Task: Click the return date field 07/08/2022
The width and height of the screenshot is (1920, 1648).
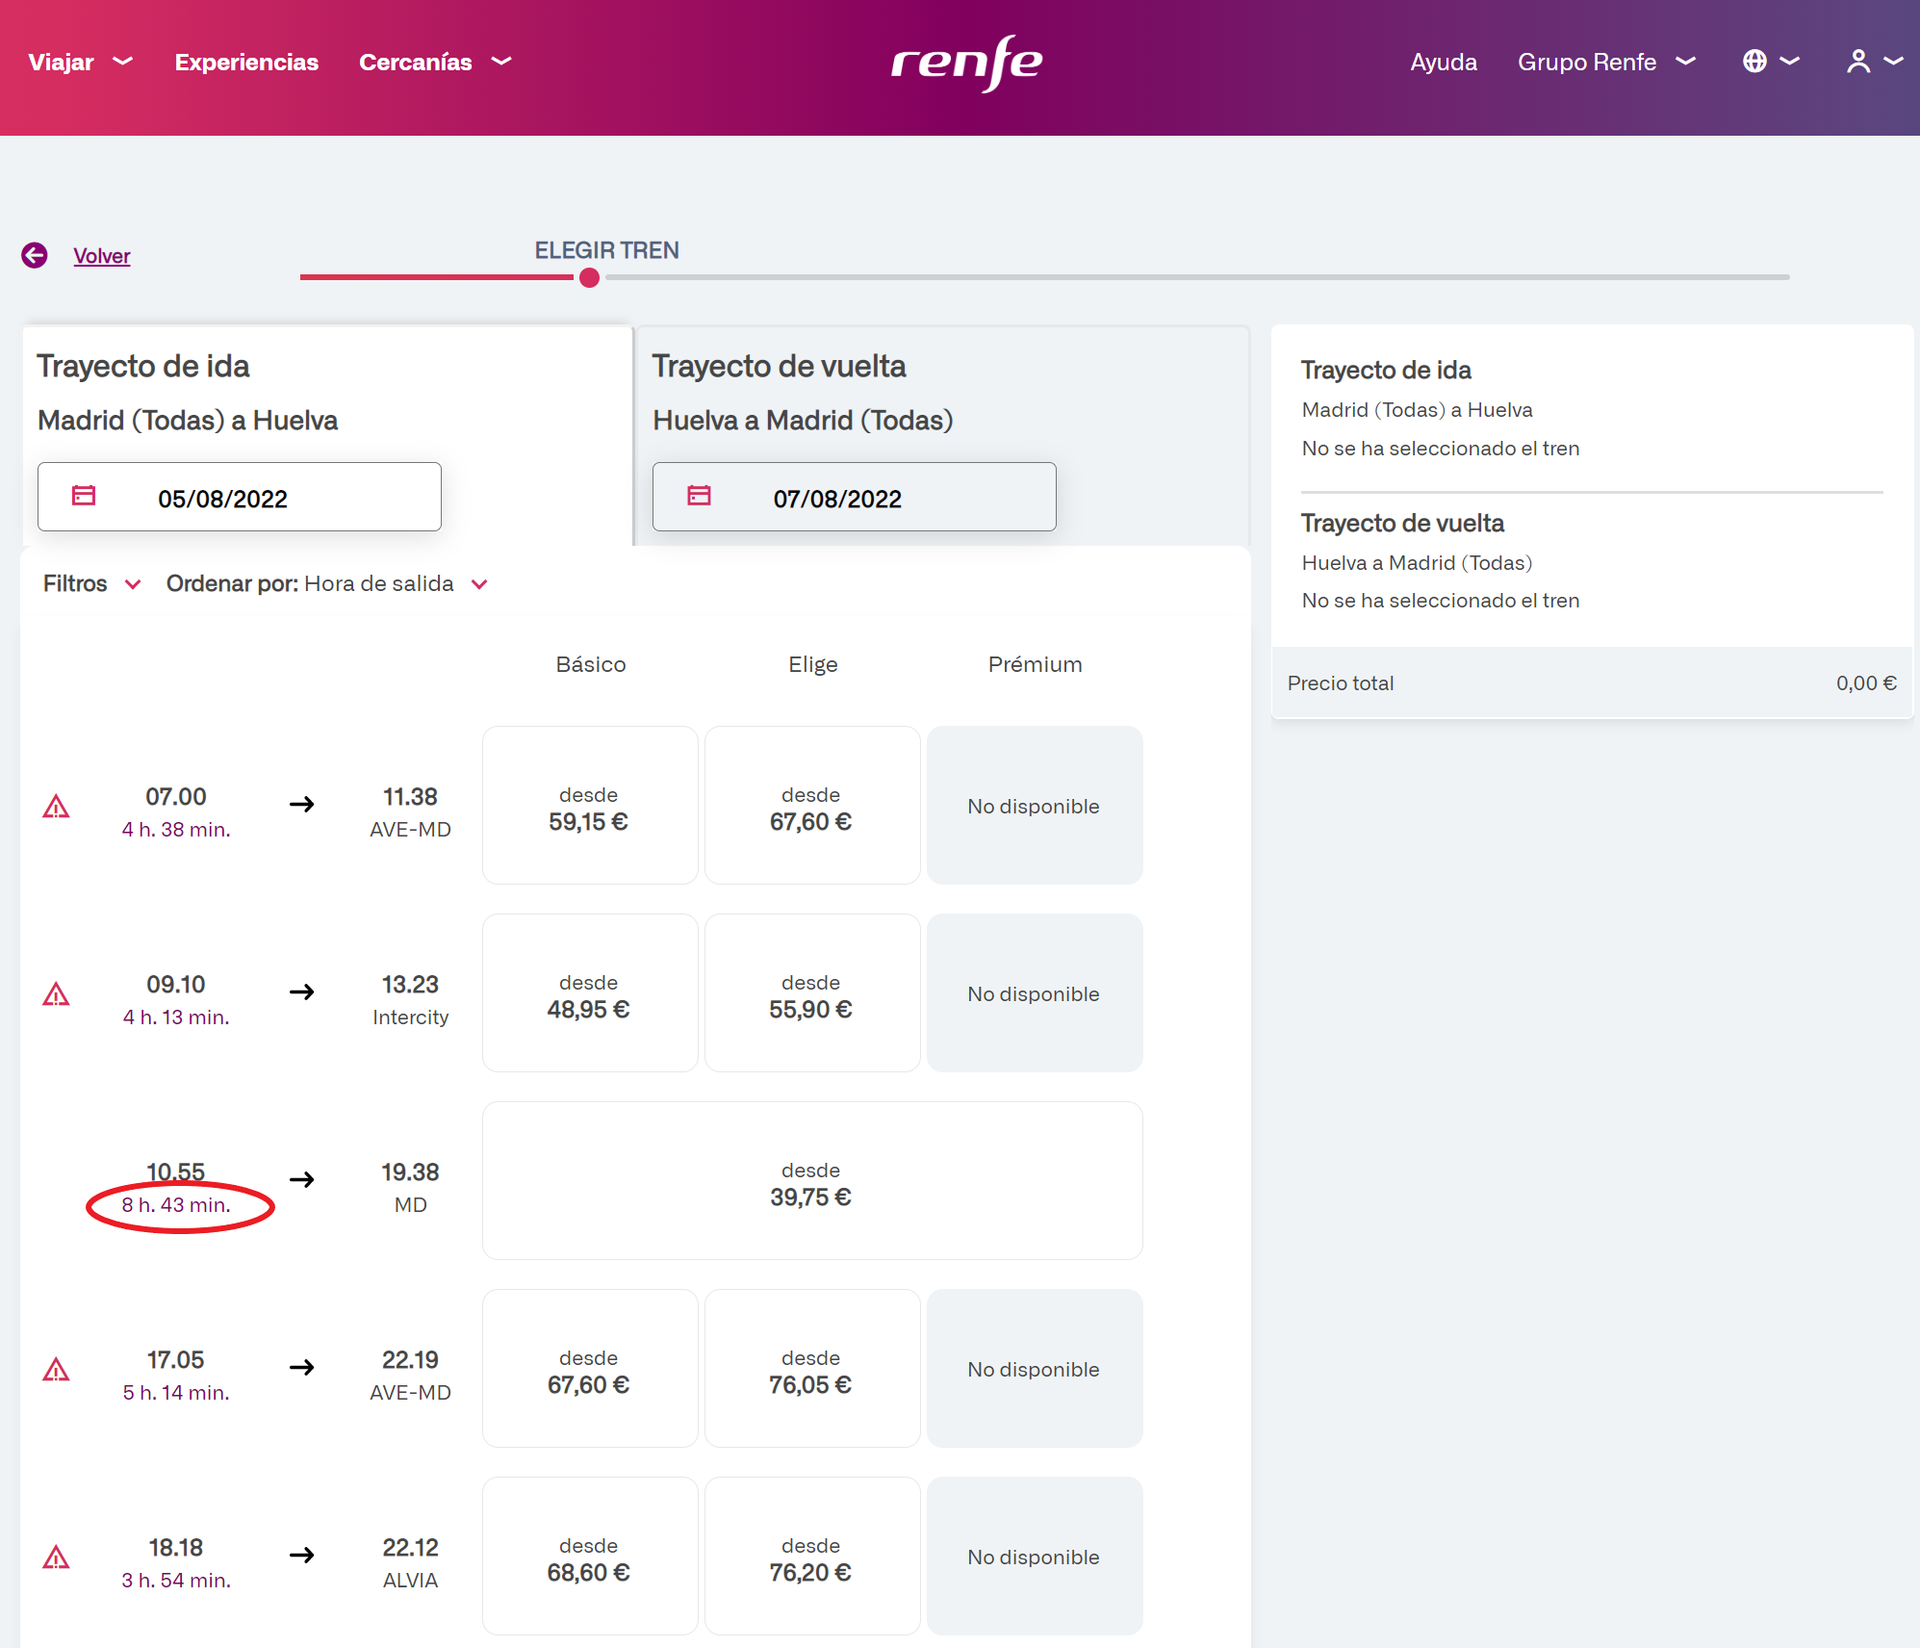Action: click(x=854, y=497)
